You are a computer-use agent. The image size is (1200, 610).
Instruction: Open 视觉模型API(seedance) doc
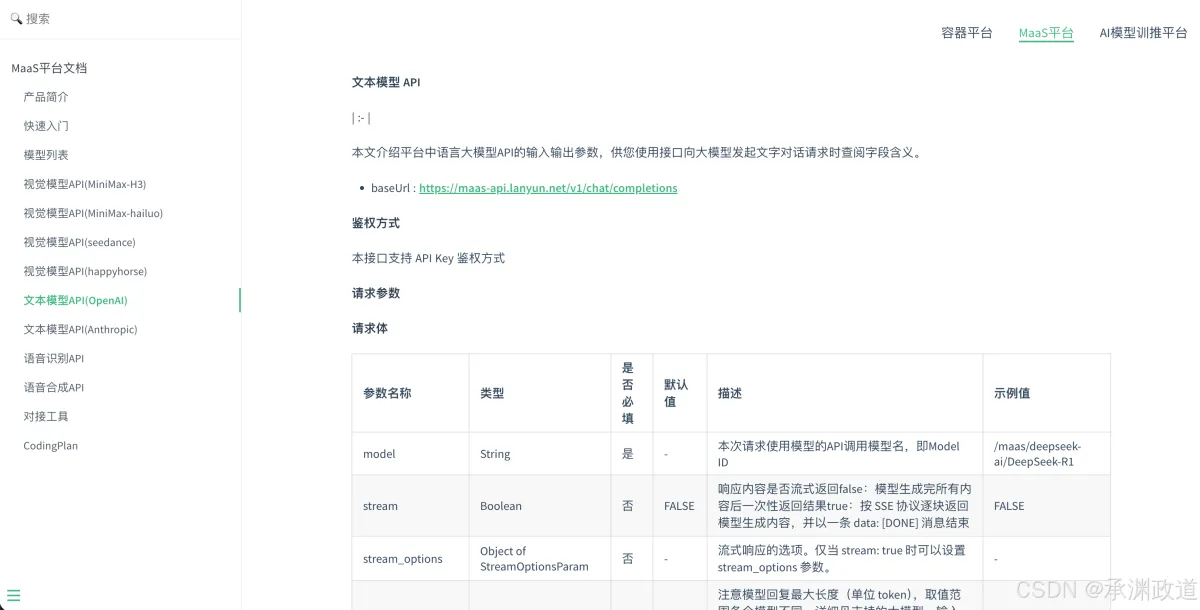[80, 242]
